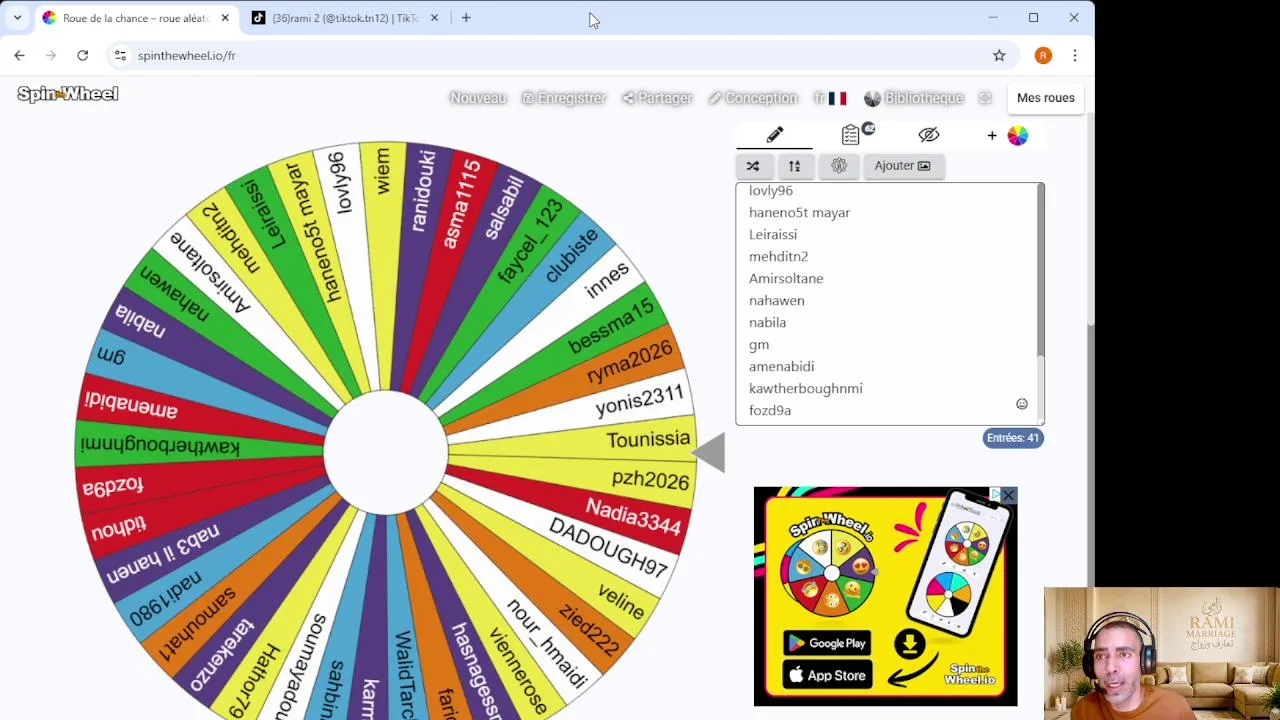Click the Google Play badge in ad
The height and width of the screenshot is (720, 1280).
coord(827,643)
